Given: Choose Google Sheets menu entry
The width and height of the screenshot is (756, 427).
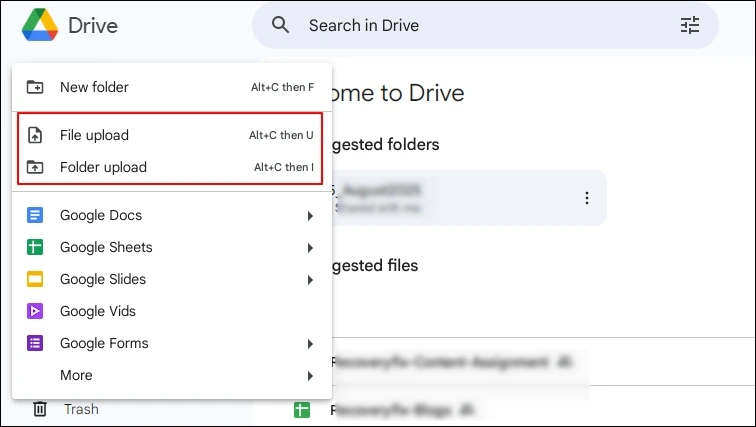Looking at the screenshot, I should tap(172, 247).
